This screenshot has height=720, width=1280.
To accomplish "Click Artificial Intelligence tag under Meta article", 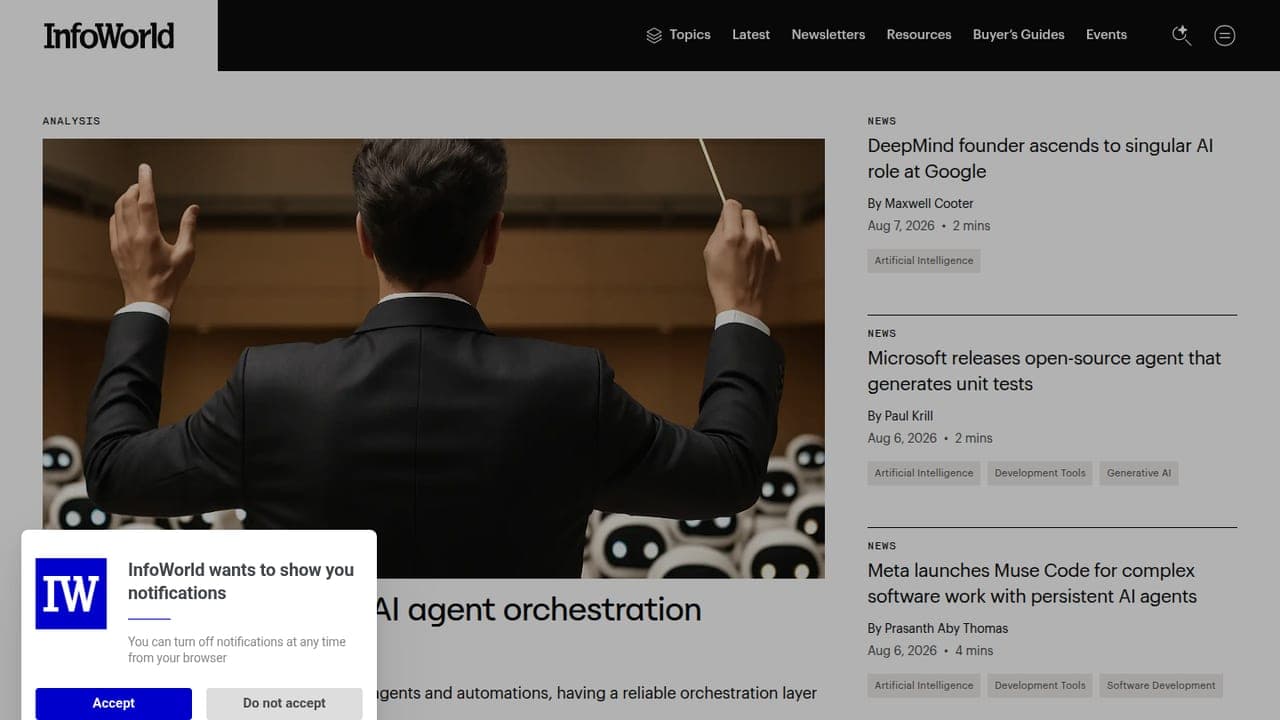I will coord(924,686).
